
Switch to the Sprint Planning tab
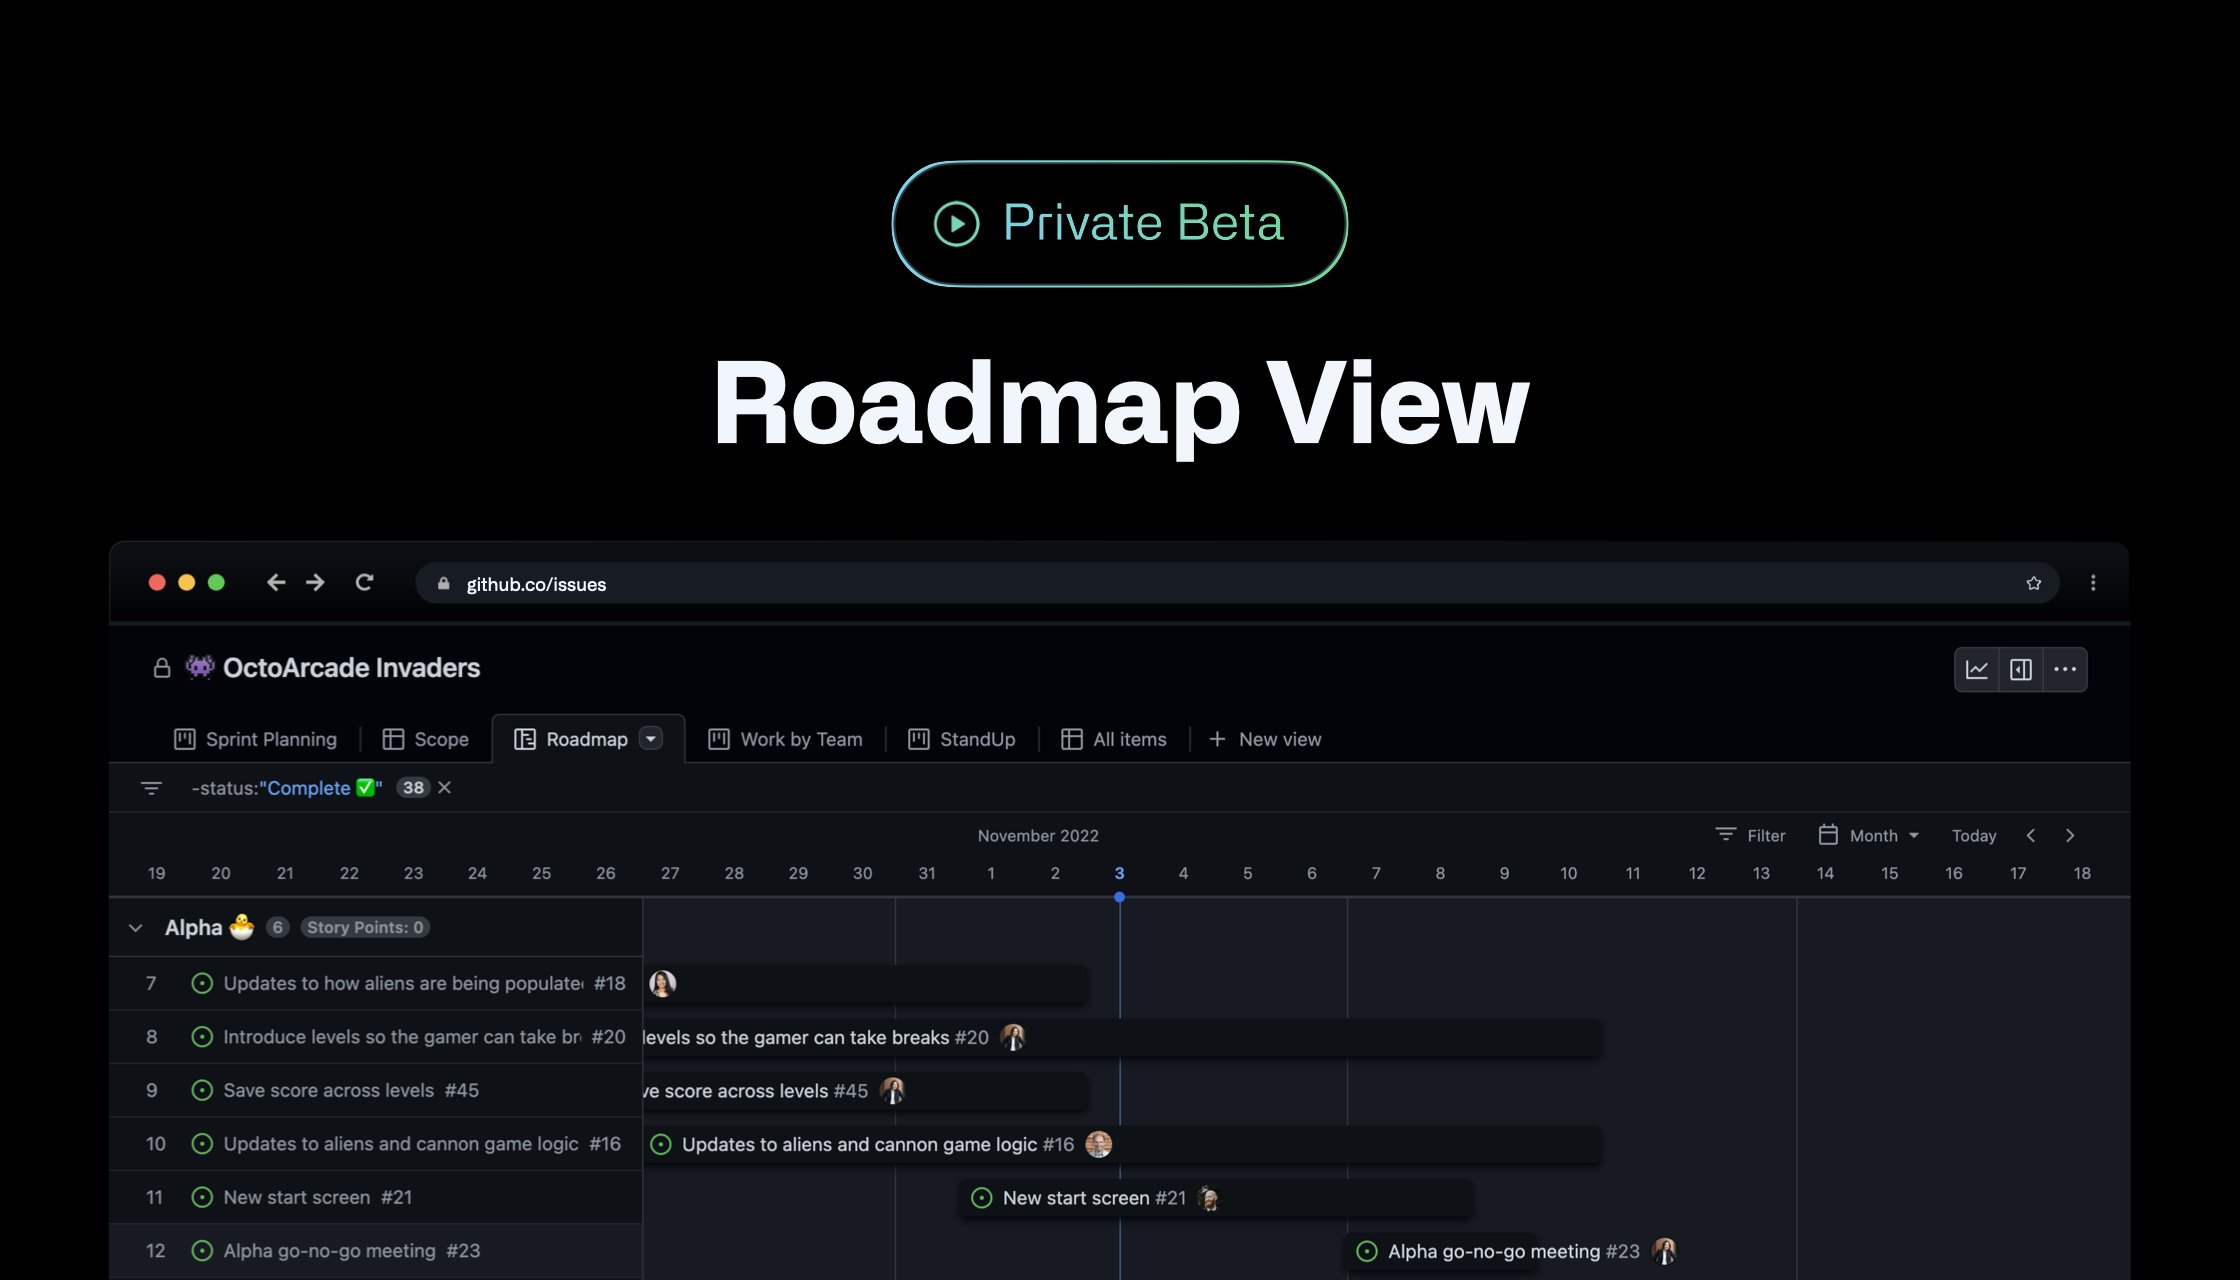point(270,739)
